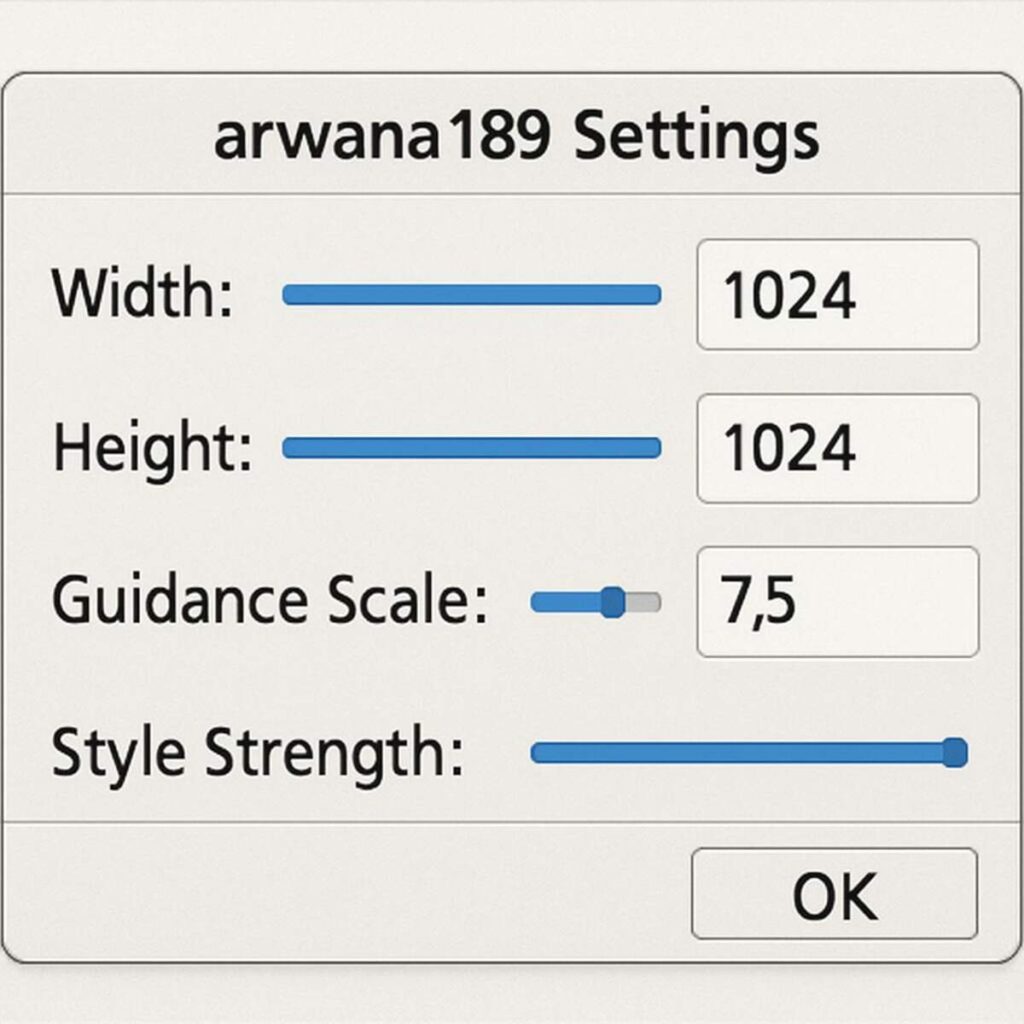Click the empty footer area beside OK

tap(346, 892)
